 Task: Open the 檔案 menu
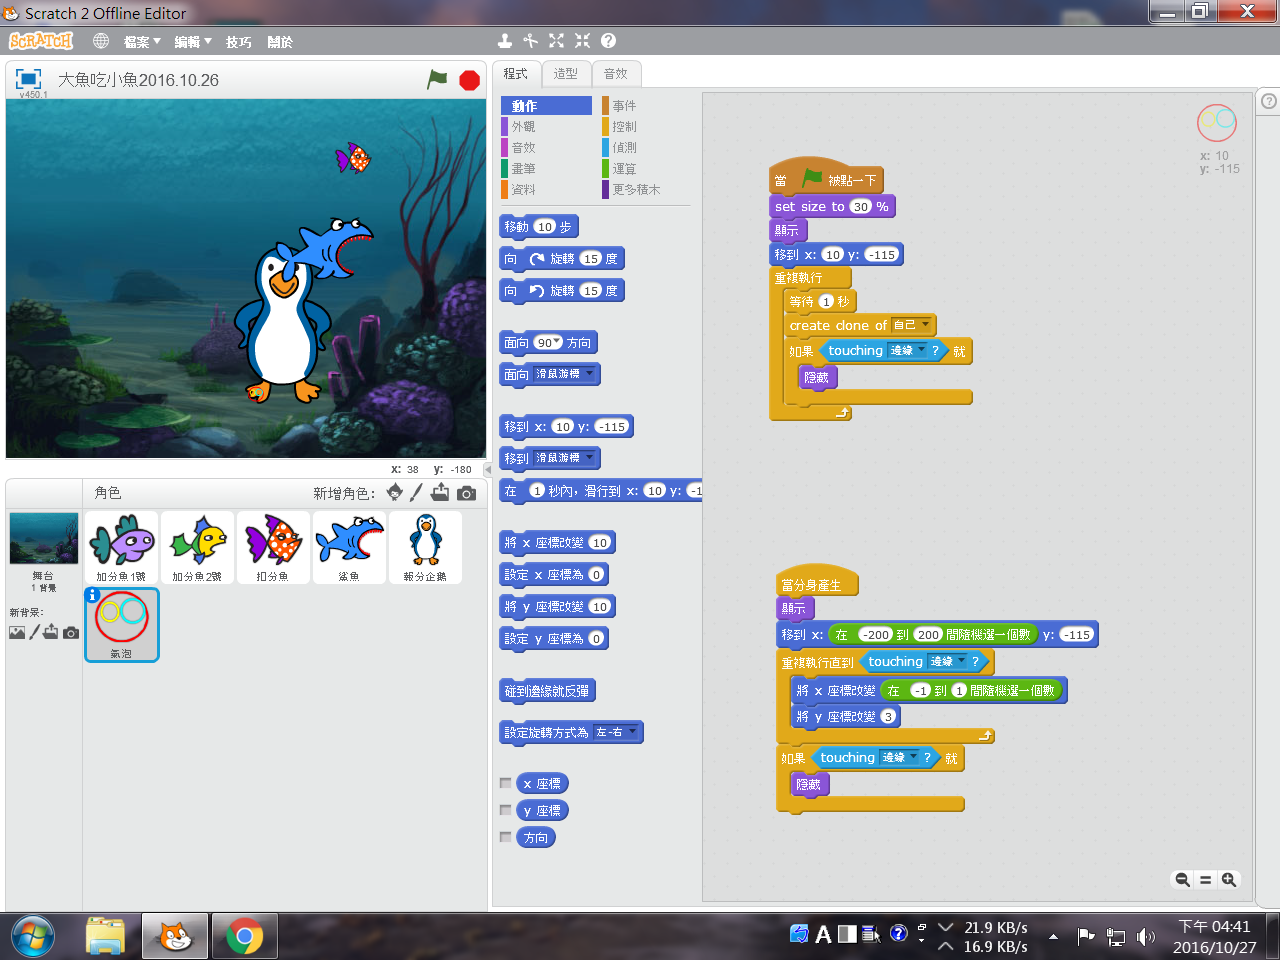pos(141,42)
